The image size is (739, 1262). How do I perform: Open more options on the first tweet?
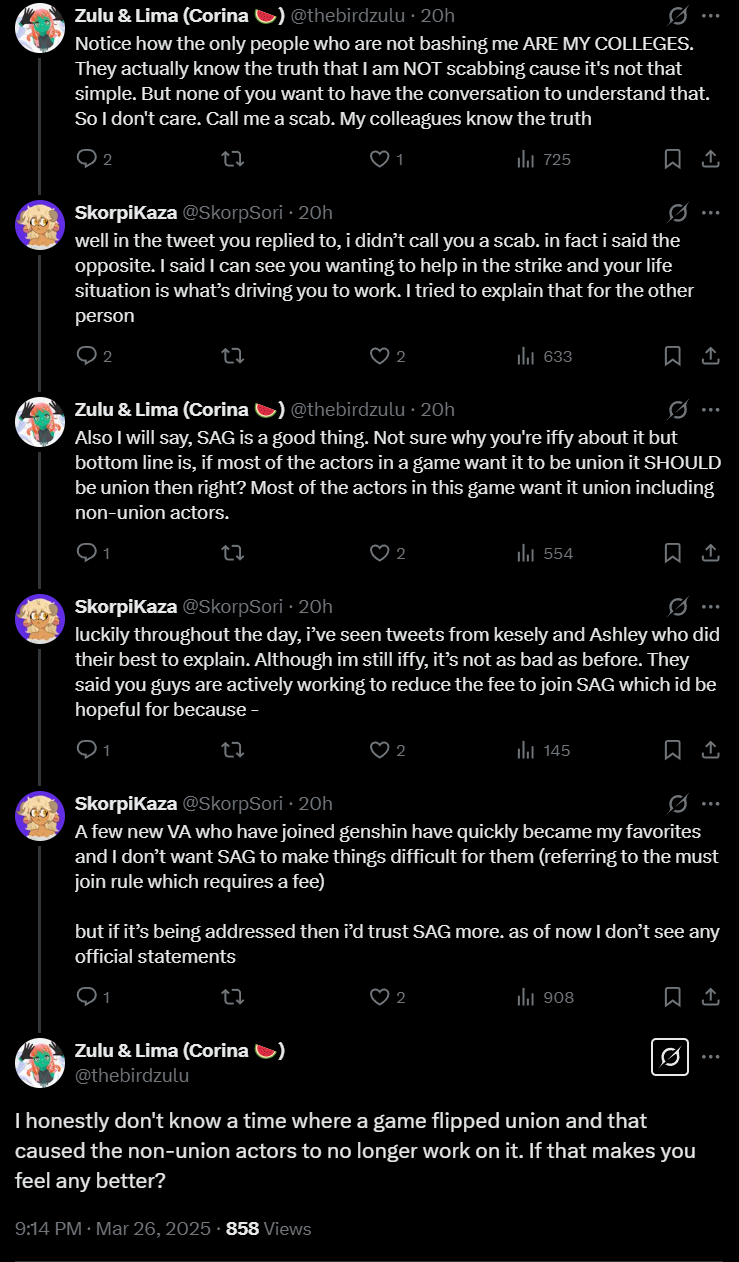(710, 16)
